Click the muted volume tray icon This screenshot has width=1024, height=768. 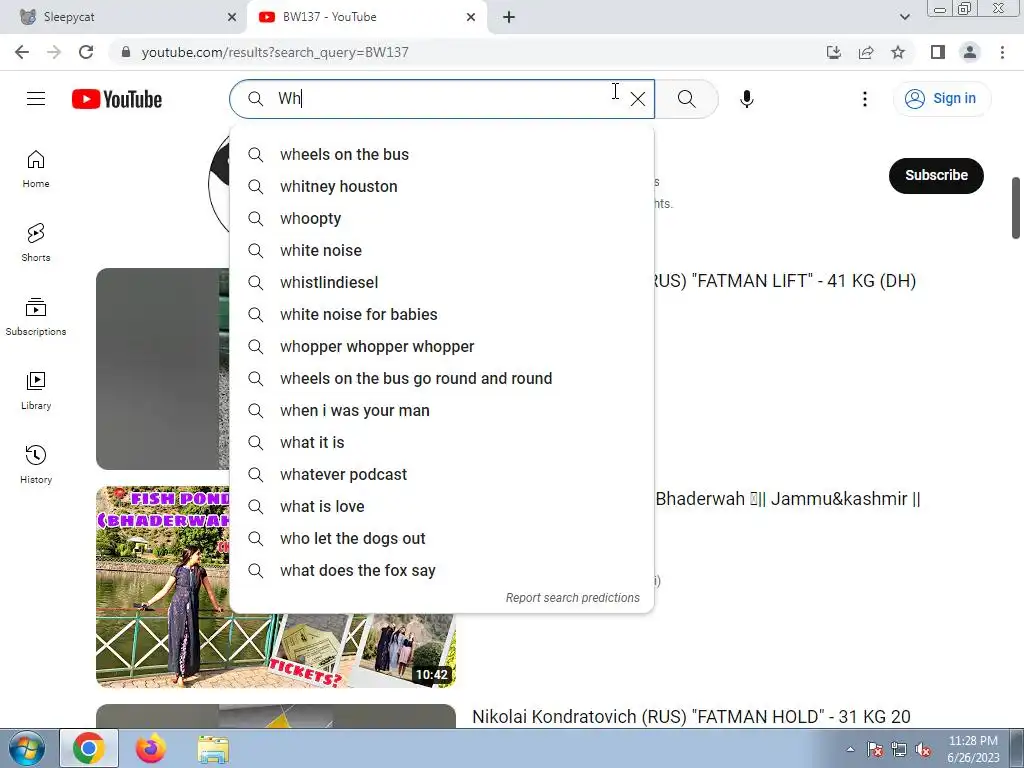pos(923,750)
